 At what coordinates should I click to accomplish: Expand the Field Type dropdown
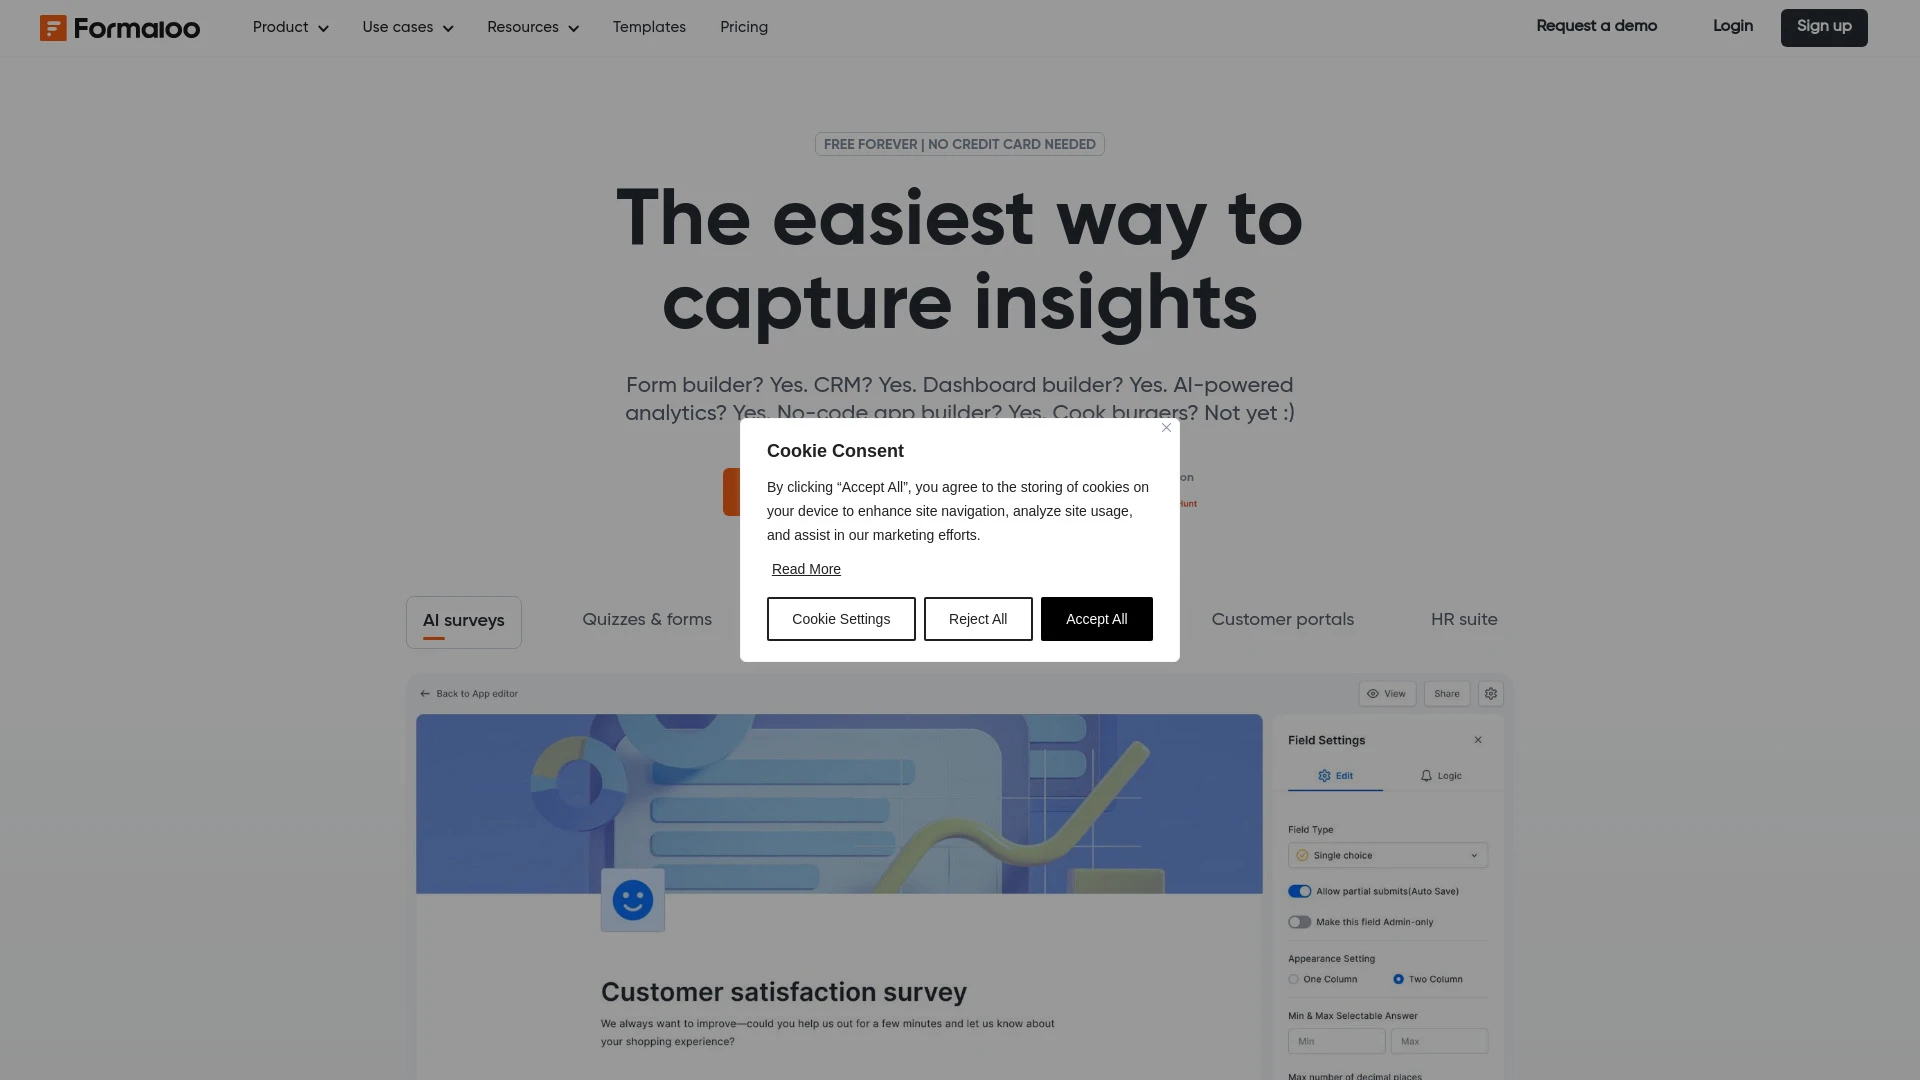click(x=1387, y=855)
